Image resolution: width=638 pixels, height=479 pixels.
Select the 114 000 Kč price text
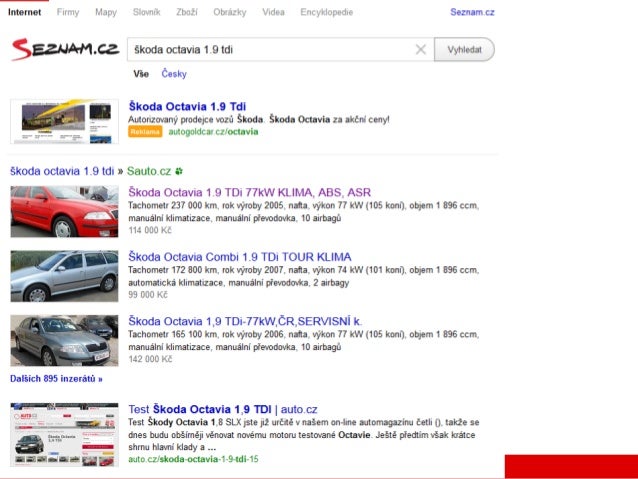(150, 230)
